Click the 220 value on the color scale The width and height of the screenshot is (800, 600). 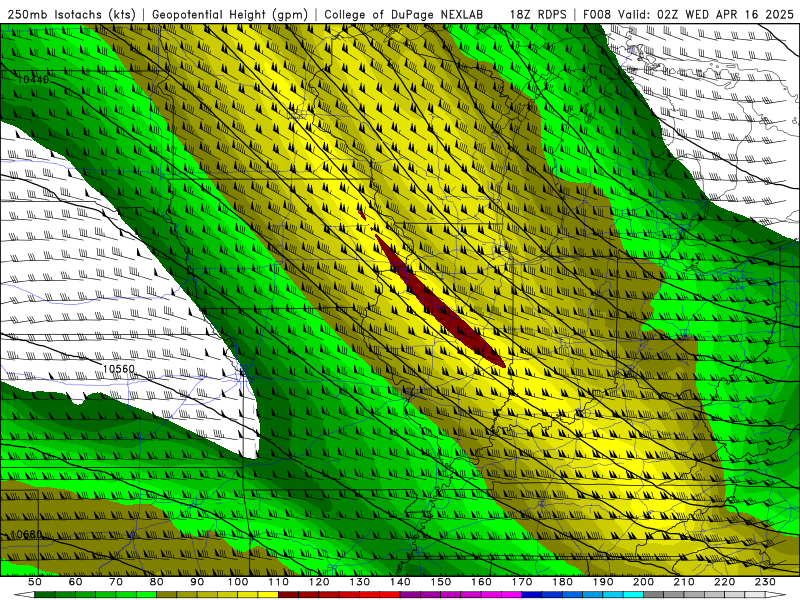click(725, 582)
